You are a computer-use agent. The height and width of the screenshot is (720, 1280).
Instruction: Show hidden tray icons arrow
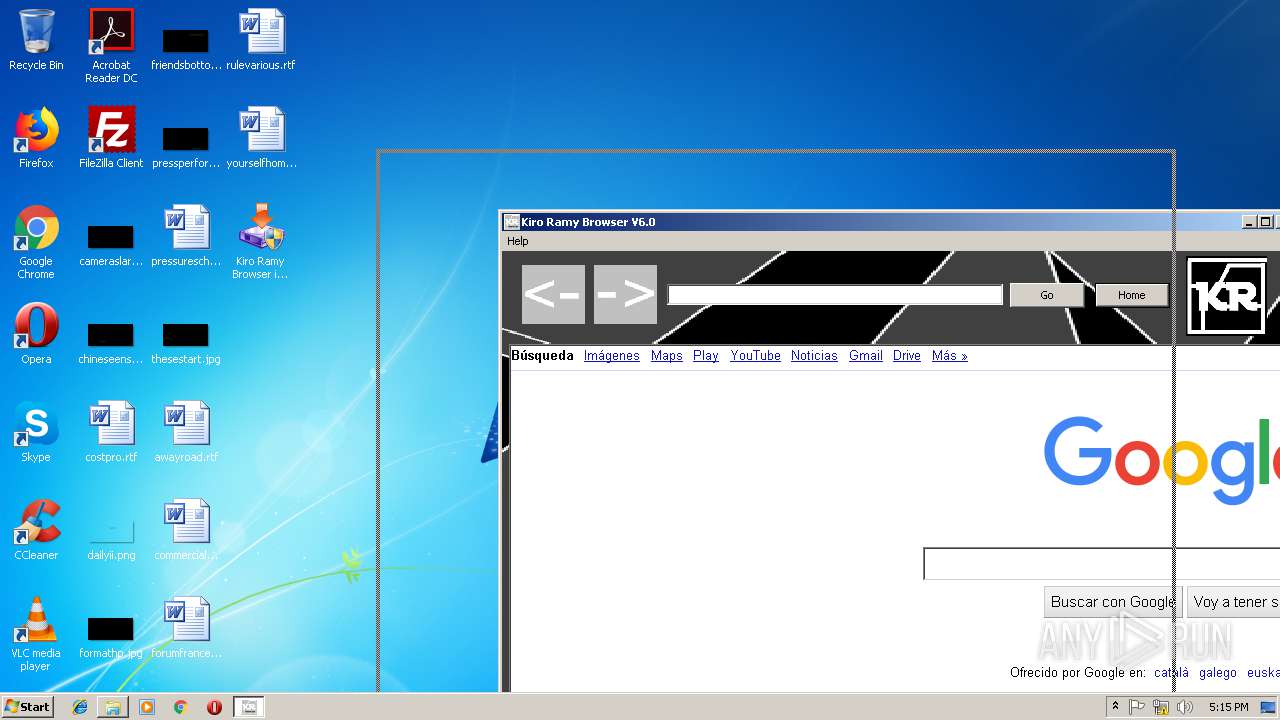(1115, 707)
